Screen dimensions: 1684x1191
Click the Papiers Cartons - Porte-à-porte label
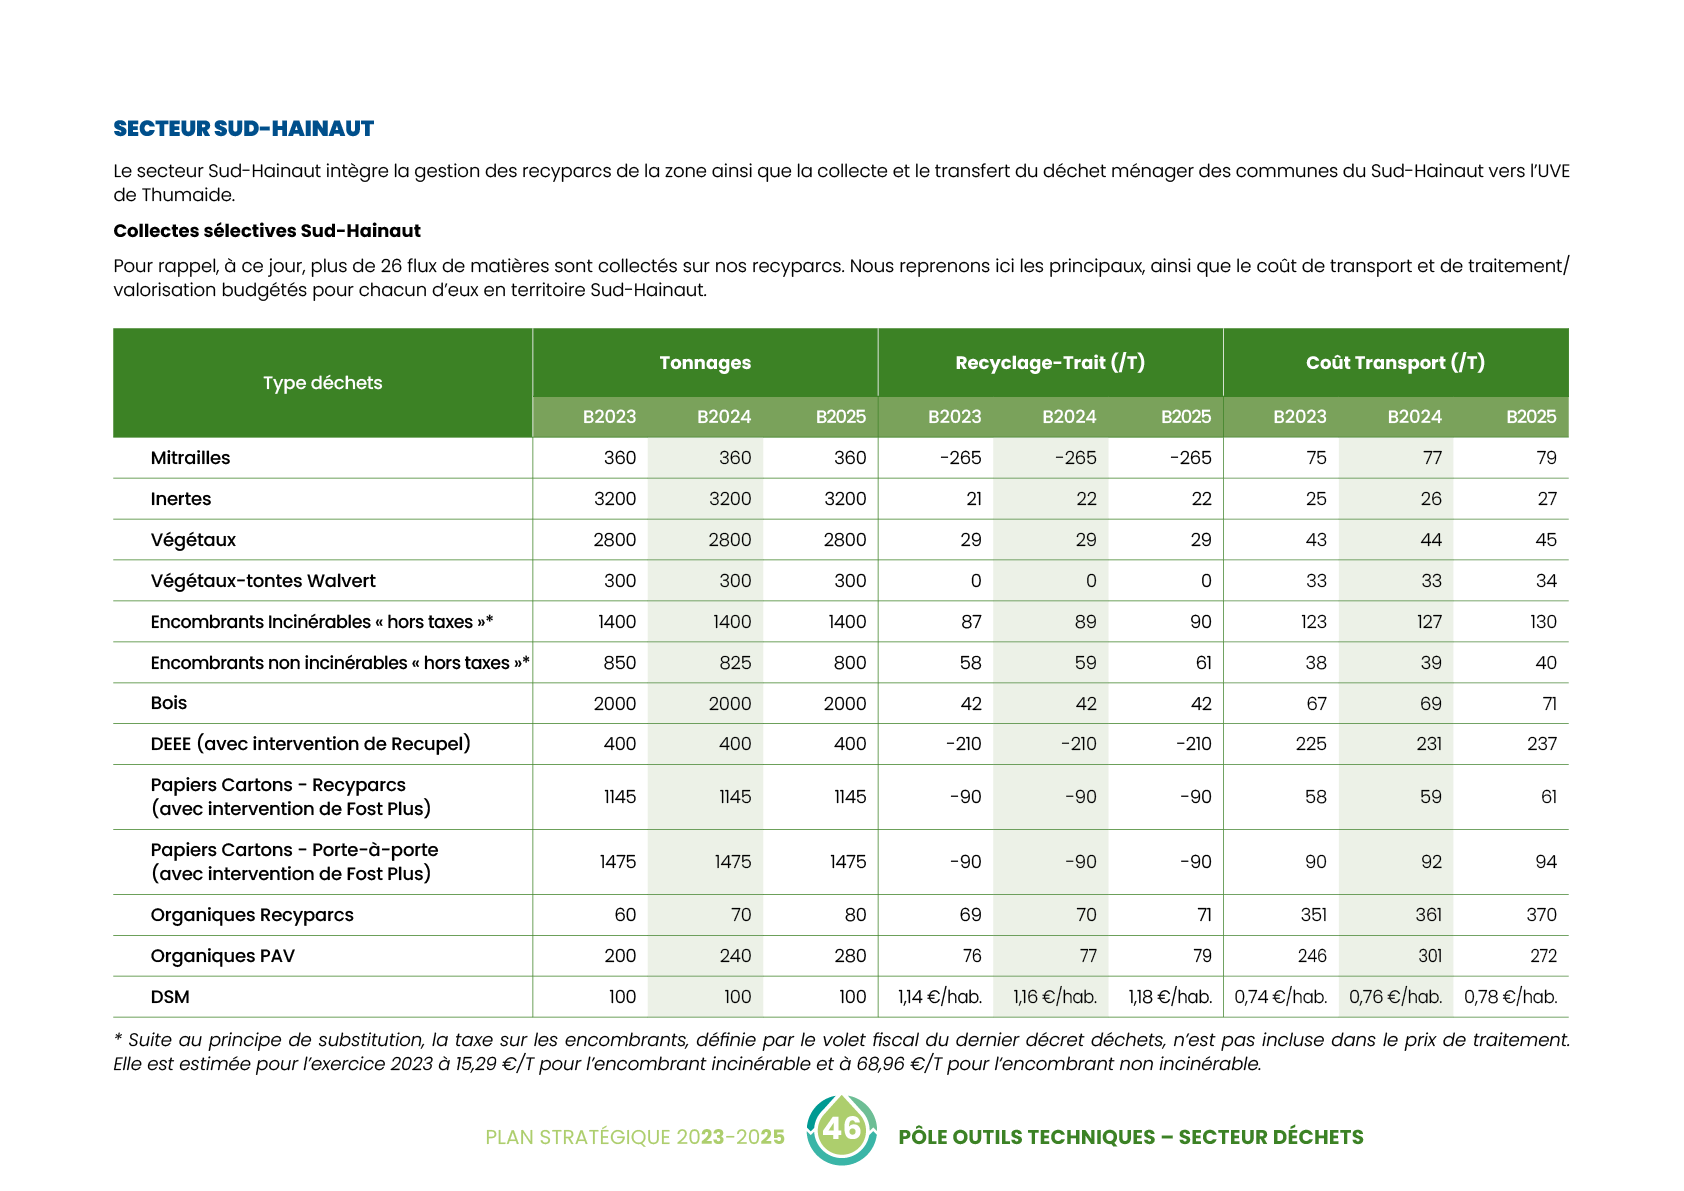(x=294, y=850)
